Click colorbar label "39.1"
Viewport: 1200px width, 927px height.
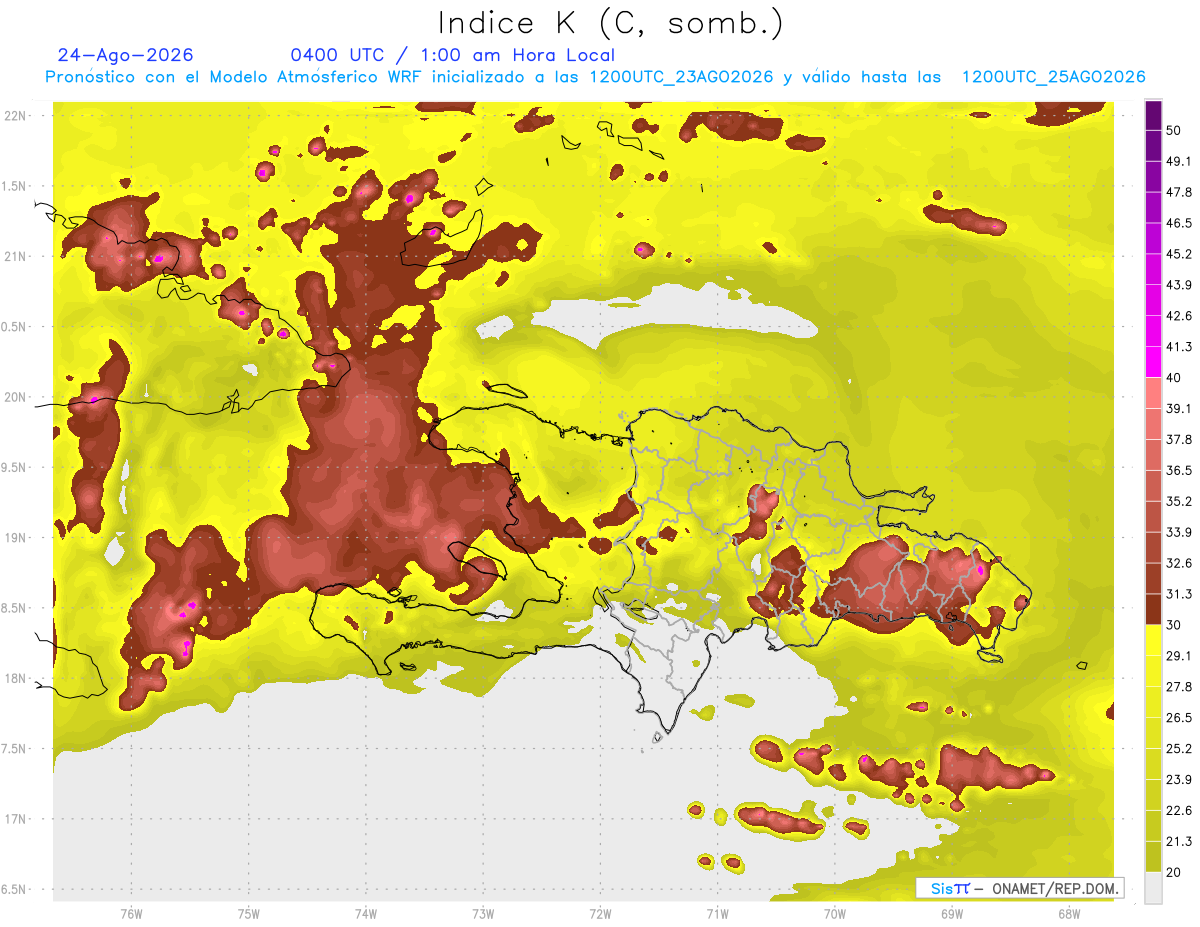[x=1178, y=409]
